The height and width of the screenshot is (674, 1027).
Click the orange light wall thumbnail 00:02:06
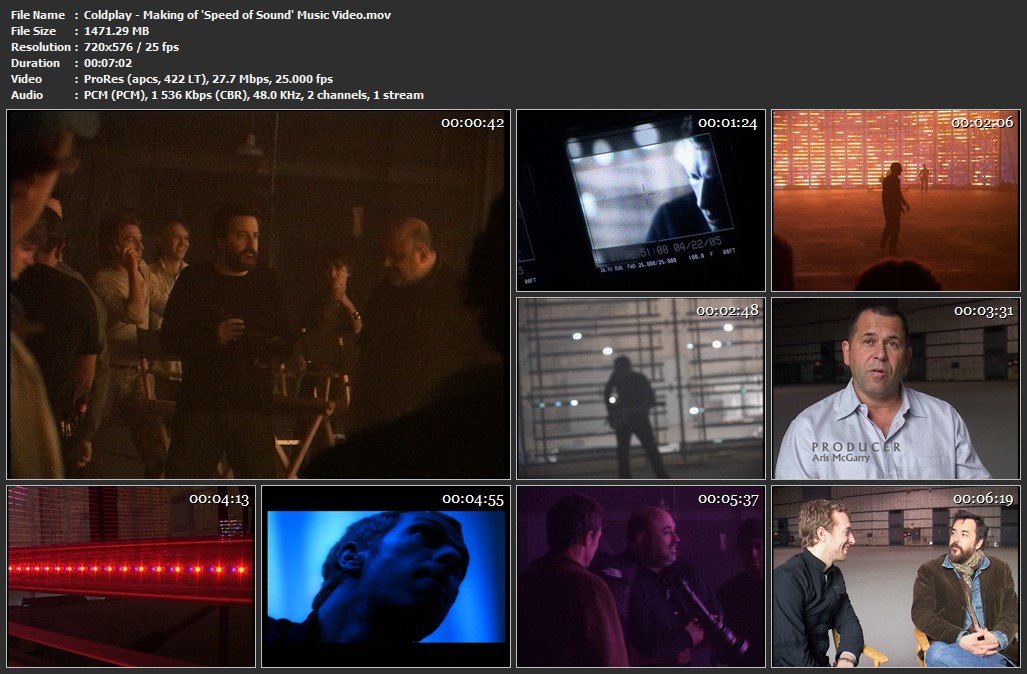click(x=895, y=200)
